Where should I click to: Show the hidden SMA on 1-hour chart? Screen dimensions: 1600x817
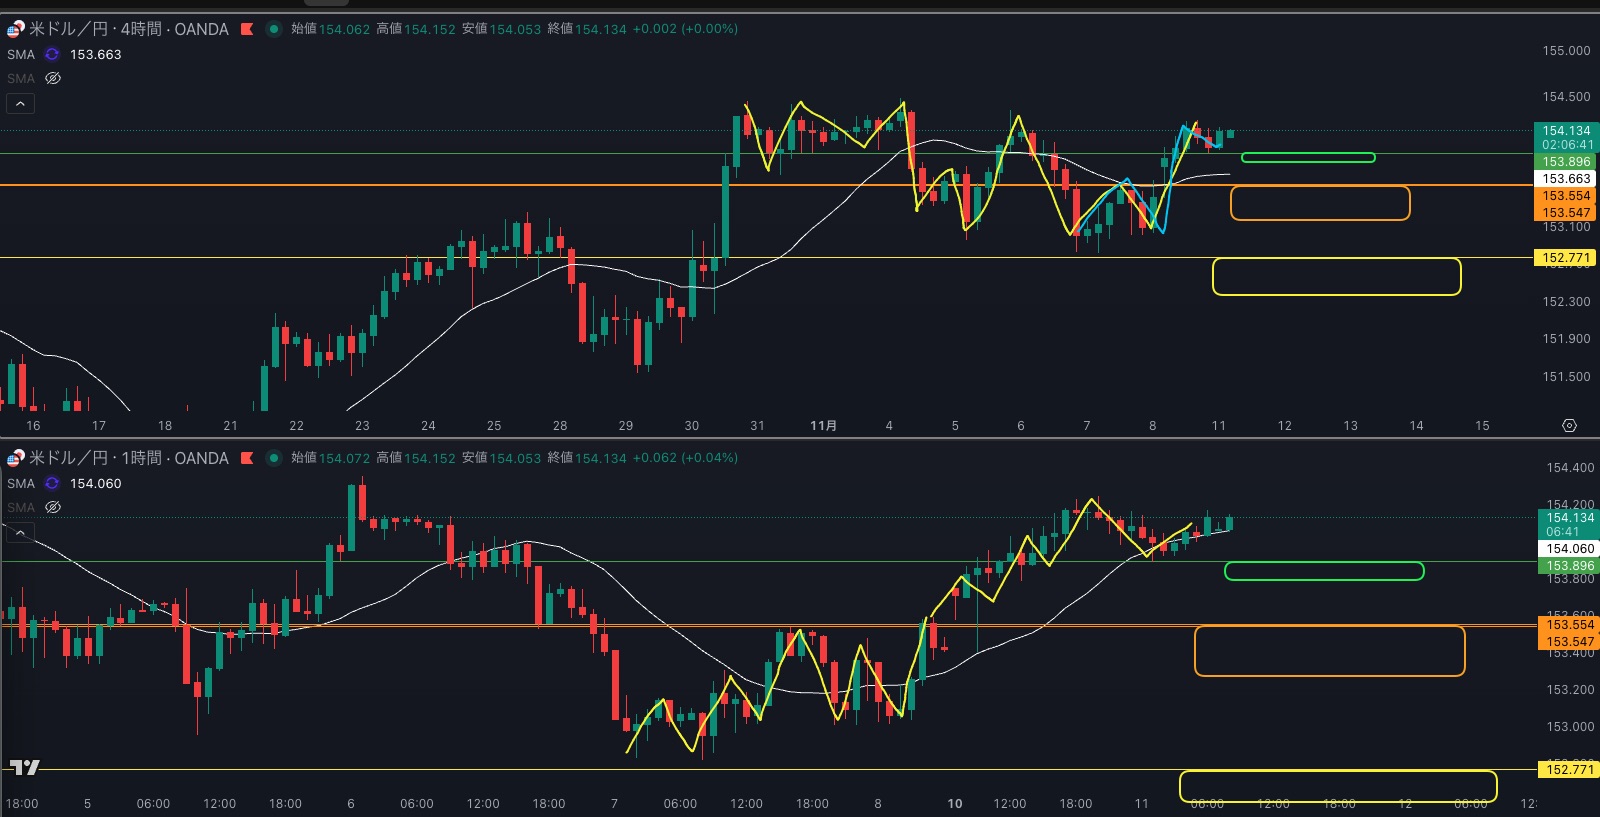[53, 507]
